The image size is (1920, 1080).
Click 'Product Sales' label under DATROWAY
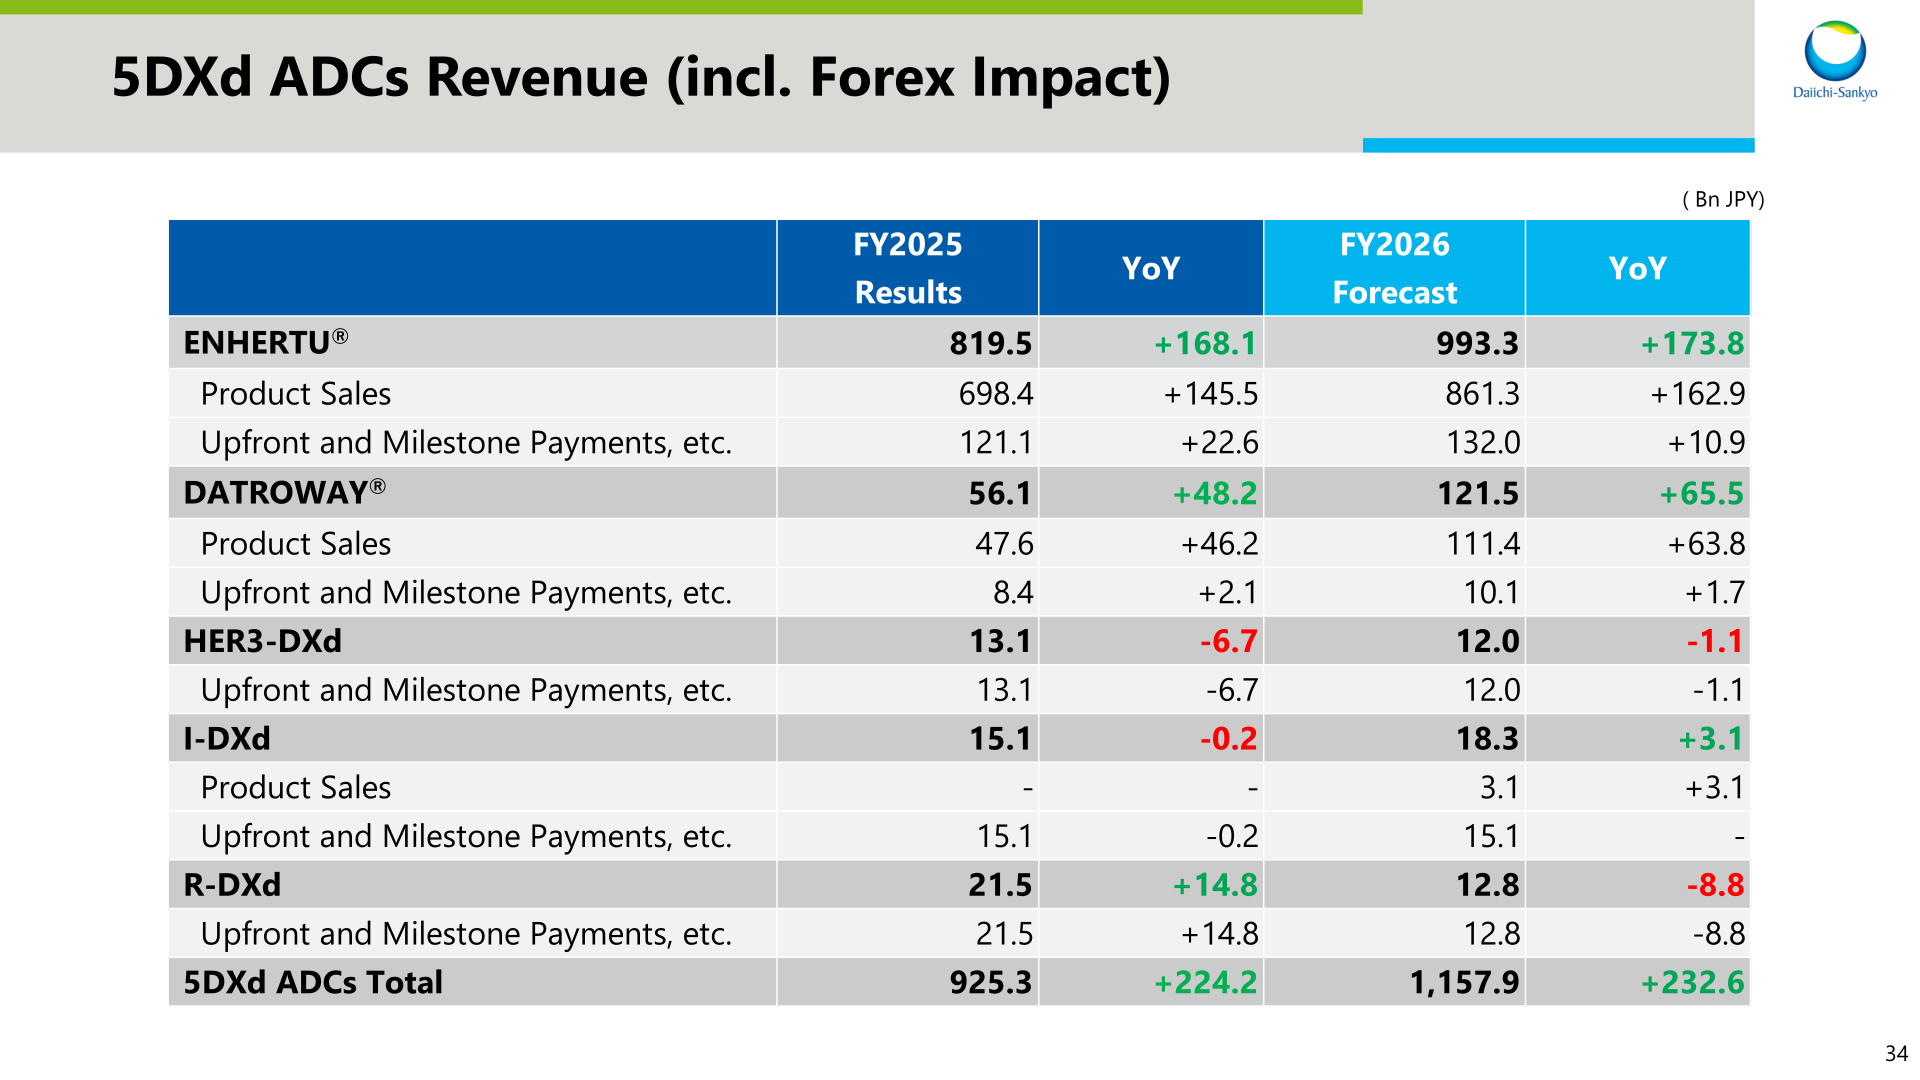pyautogui.click(x=296, y=543)
